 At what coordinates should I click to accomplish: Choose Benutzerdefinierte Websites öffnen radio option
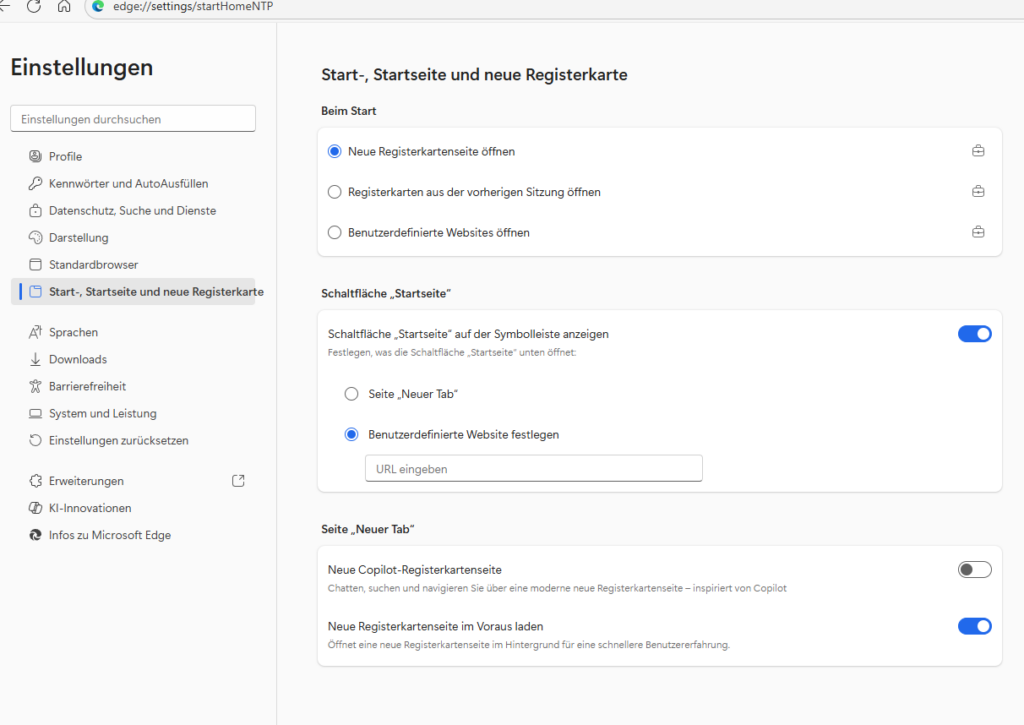click(335, 233)
